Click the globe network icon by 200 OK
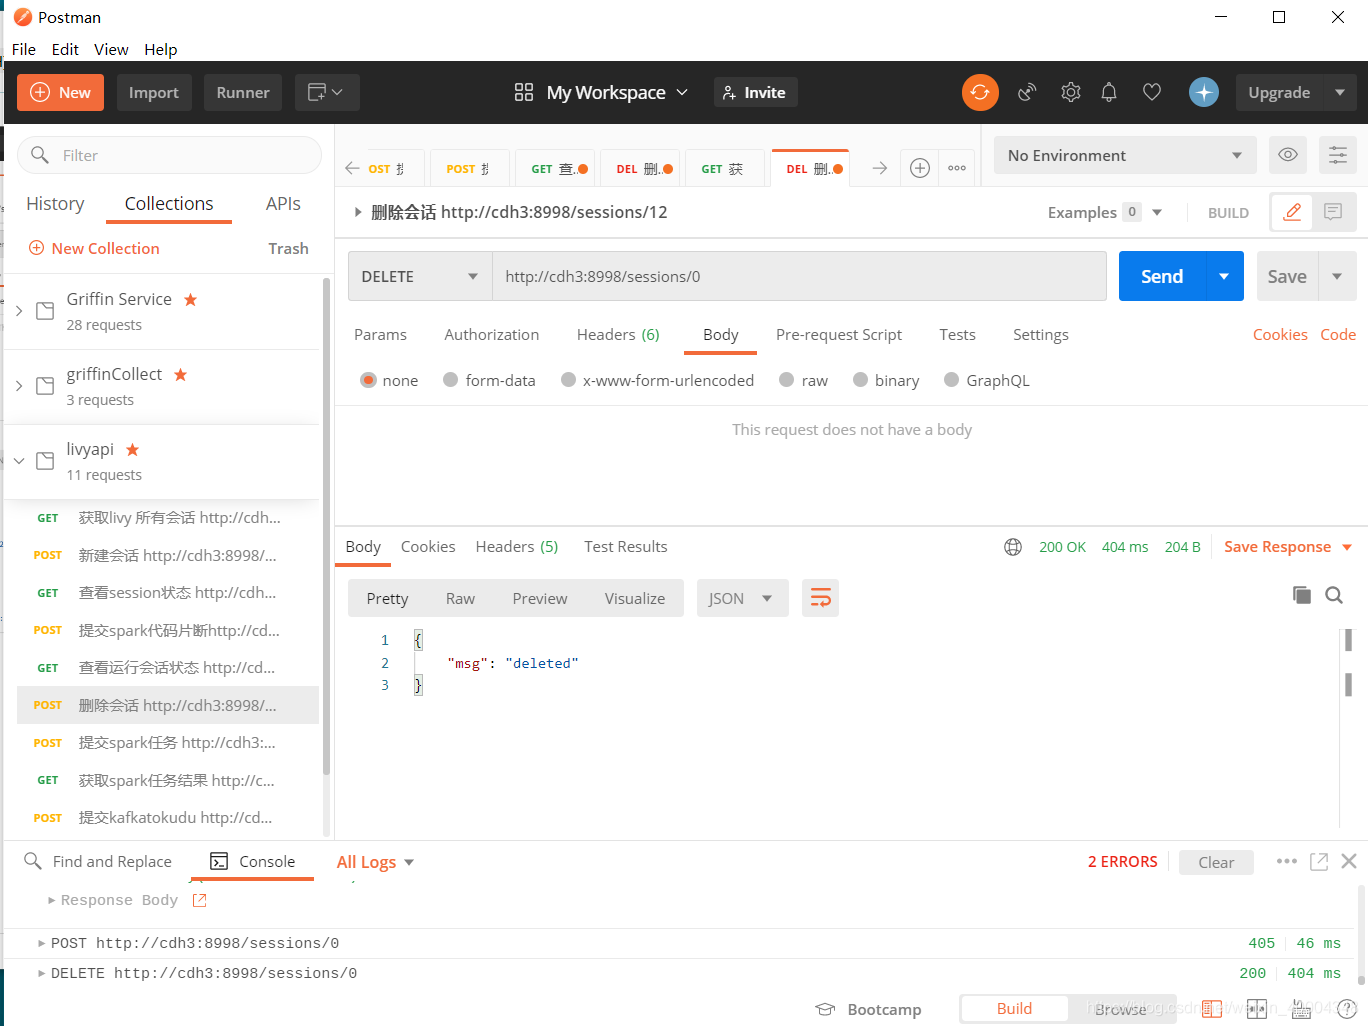The width and height of the screenshot is (1368, 1026). [x=1013, y=547]
